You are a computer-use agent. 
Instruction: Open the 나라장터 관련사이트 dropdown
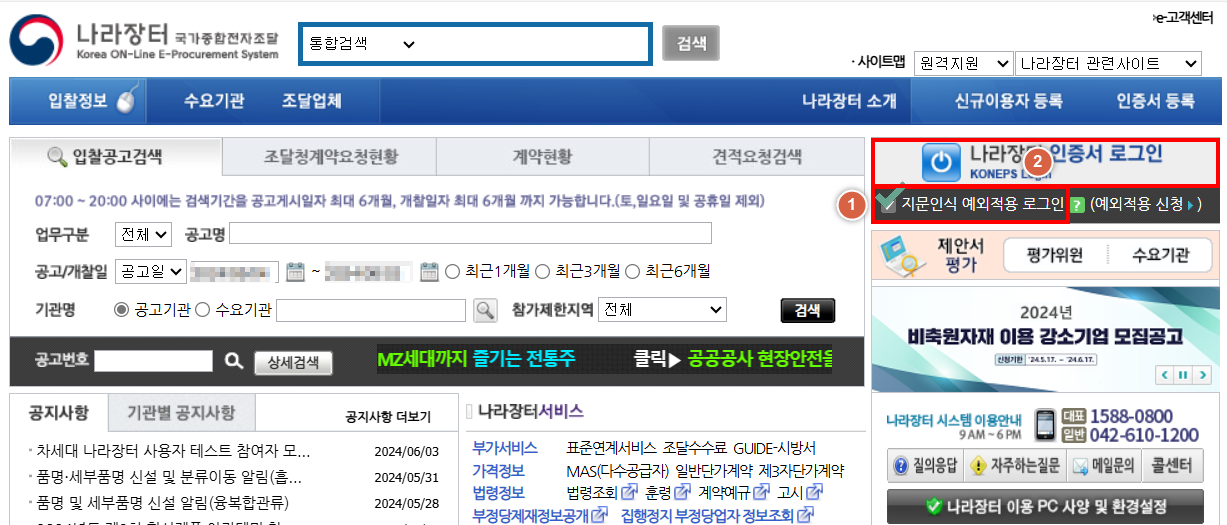pyautogui.click(x=1108, y=63)
